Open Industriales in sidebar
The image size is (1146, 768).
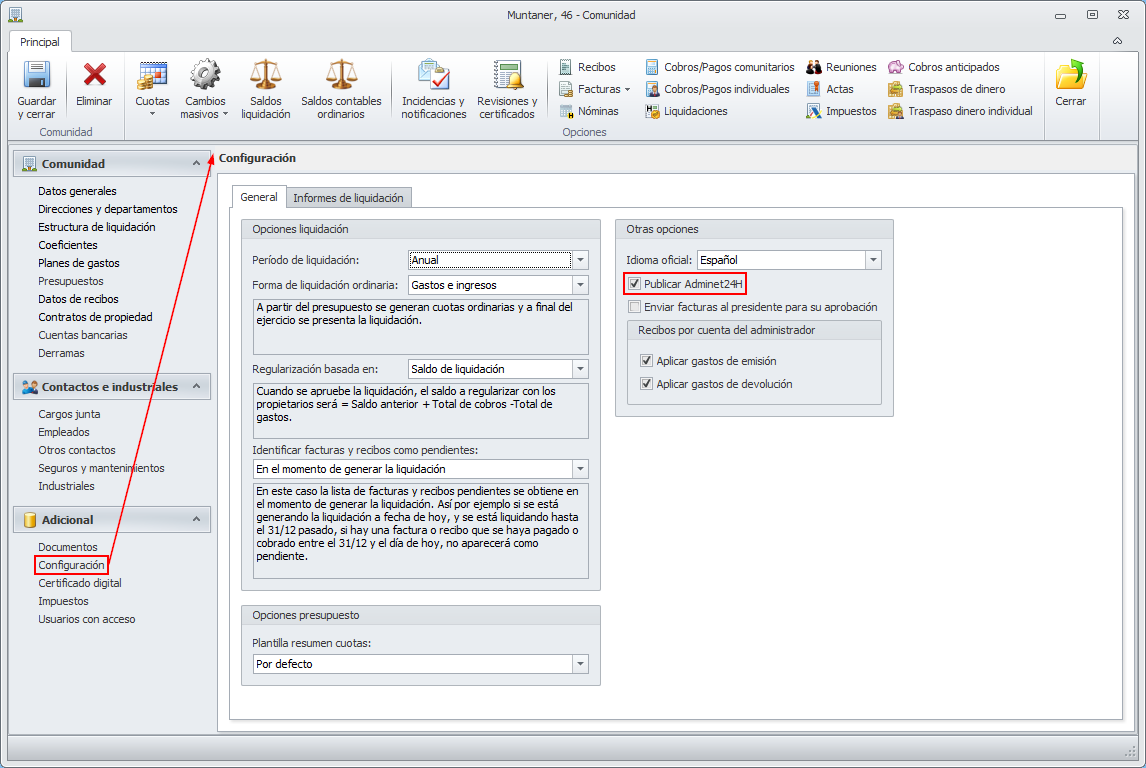click(67, 486)
